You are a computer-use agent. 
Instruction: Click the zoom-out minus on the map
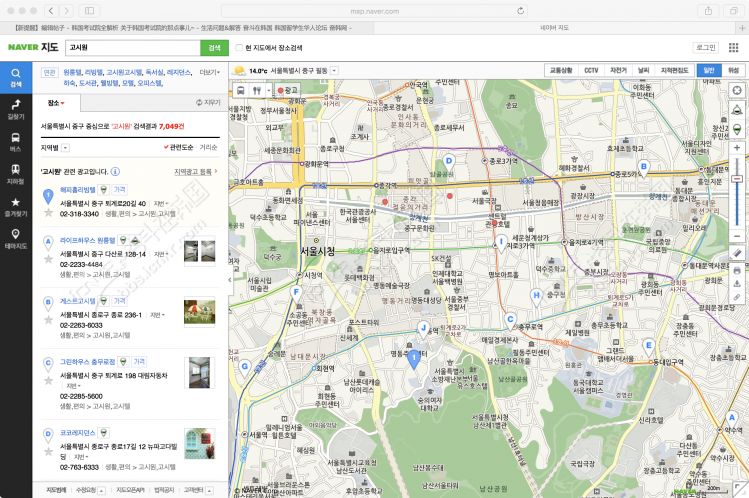[737, 236]
